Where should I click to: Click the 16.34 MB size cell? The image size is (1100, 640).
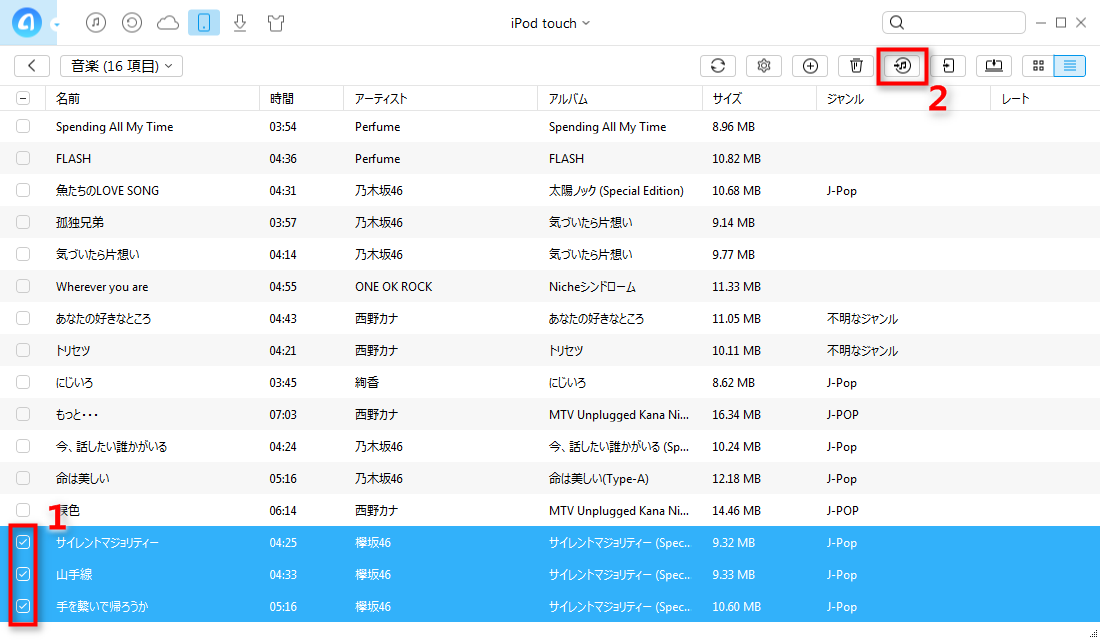(x=737, y=415)
